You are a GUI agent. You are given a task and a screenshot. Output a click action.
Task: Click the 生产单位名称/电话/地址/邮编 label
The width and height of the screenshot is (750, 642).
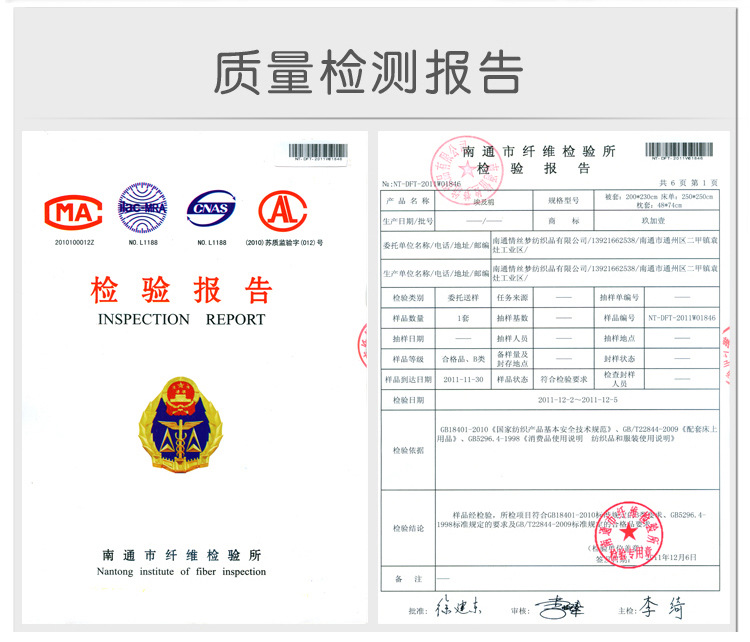tap(436, 274)
